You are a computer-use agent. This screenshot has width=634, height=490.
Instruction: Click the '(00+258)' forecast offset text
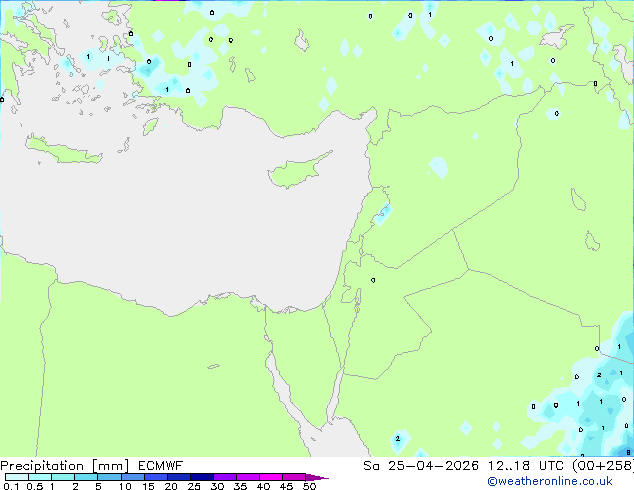(x=603, y=466)
